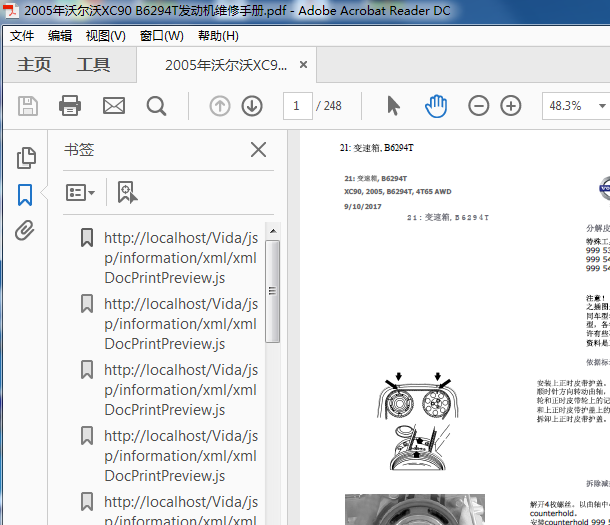Select the 2005年沃尔沃XC9... document tab
Viewport: 610px width, 525px height.
click(226, 65)
